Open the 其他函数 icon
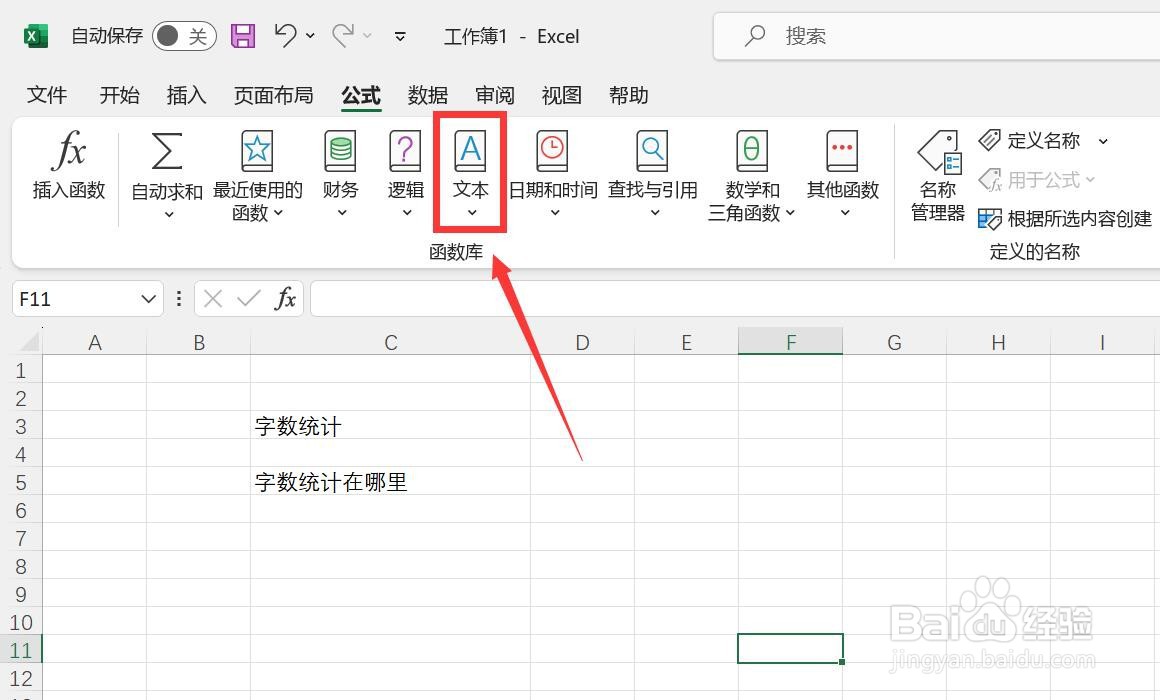The height and width of the screenshot is (700, 1160). click(x=843, y=151)
